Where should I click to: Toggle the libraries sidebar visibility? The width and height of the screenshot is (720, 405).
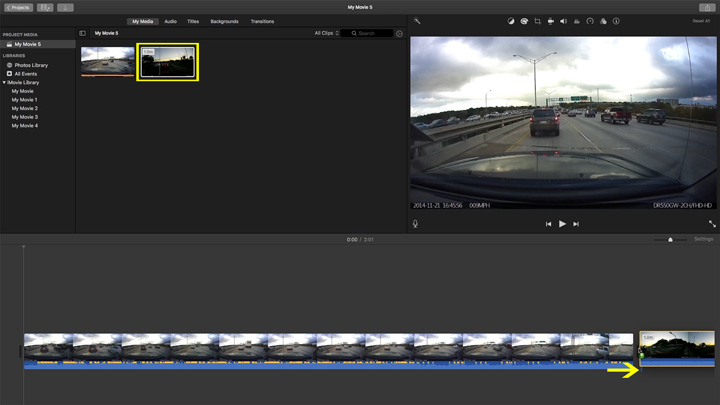(83, 33)
